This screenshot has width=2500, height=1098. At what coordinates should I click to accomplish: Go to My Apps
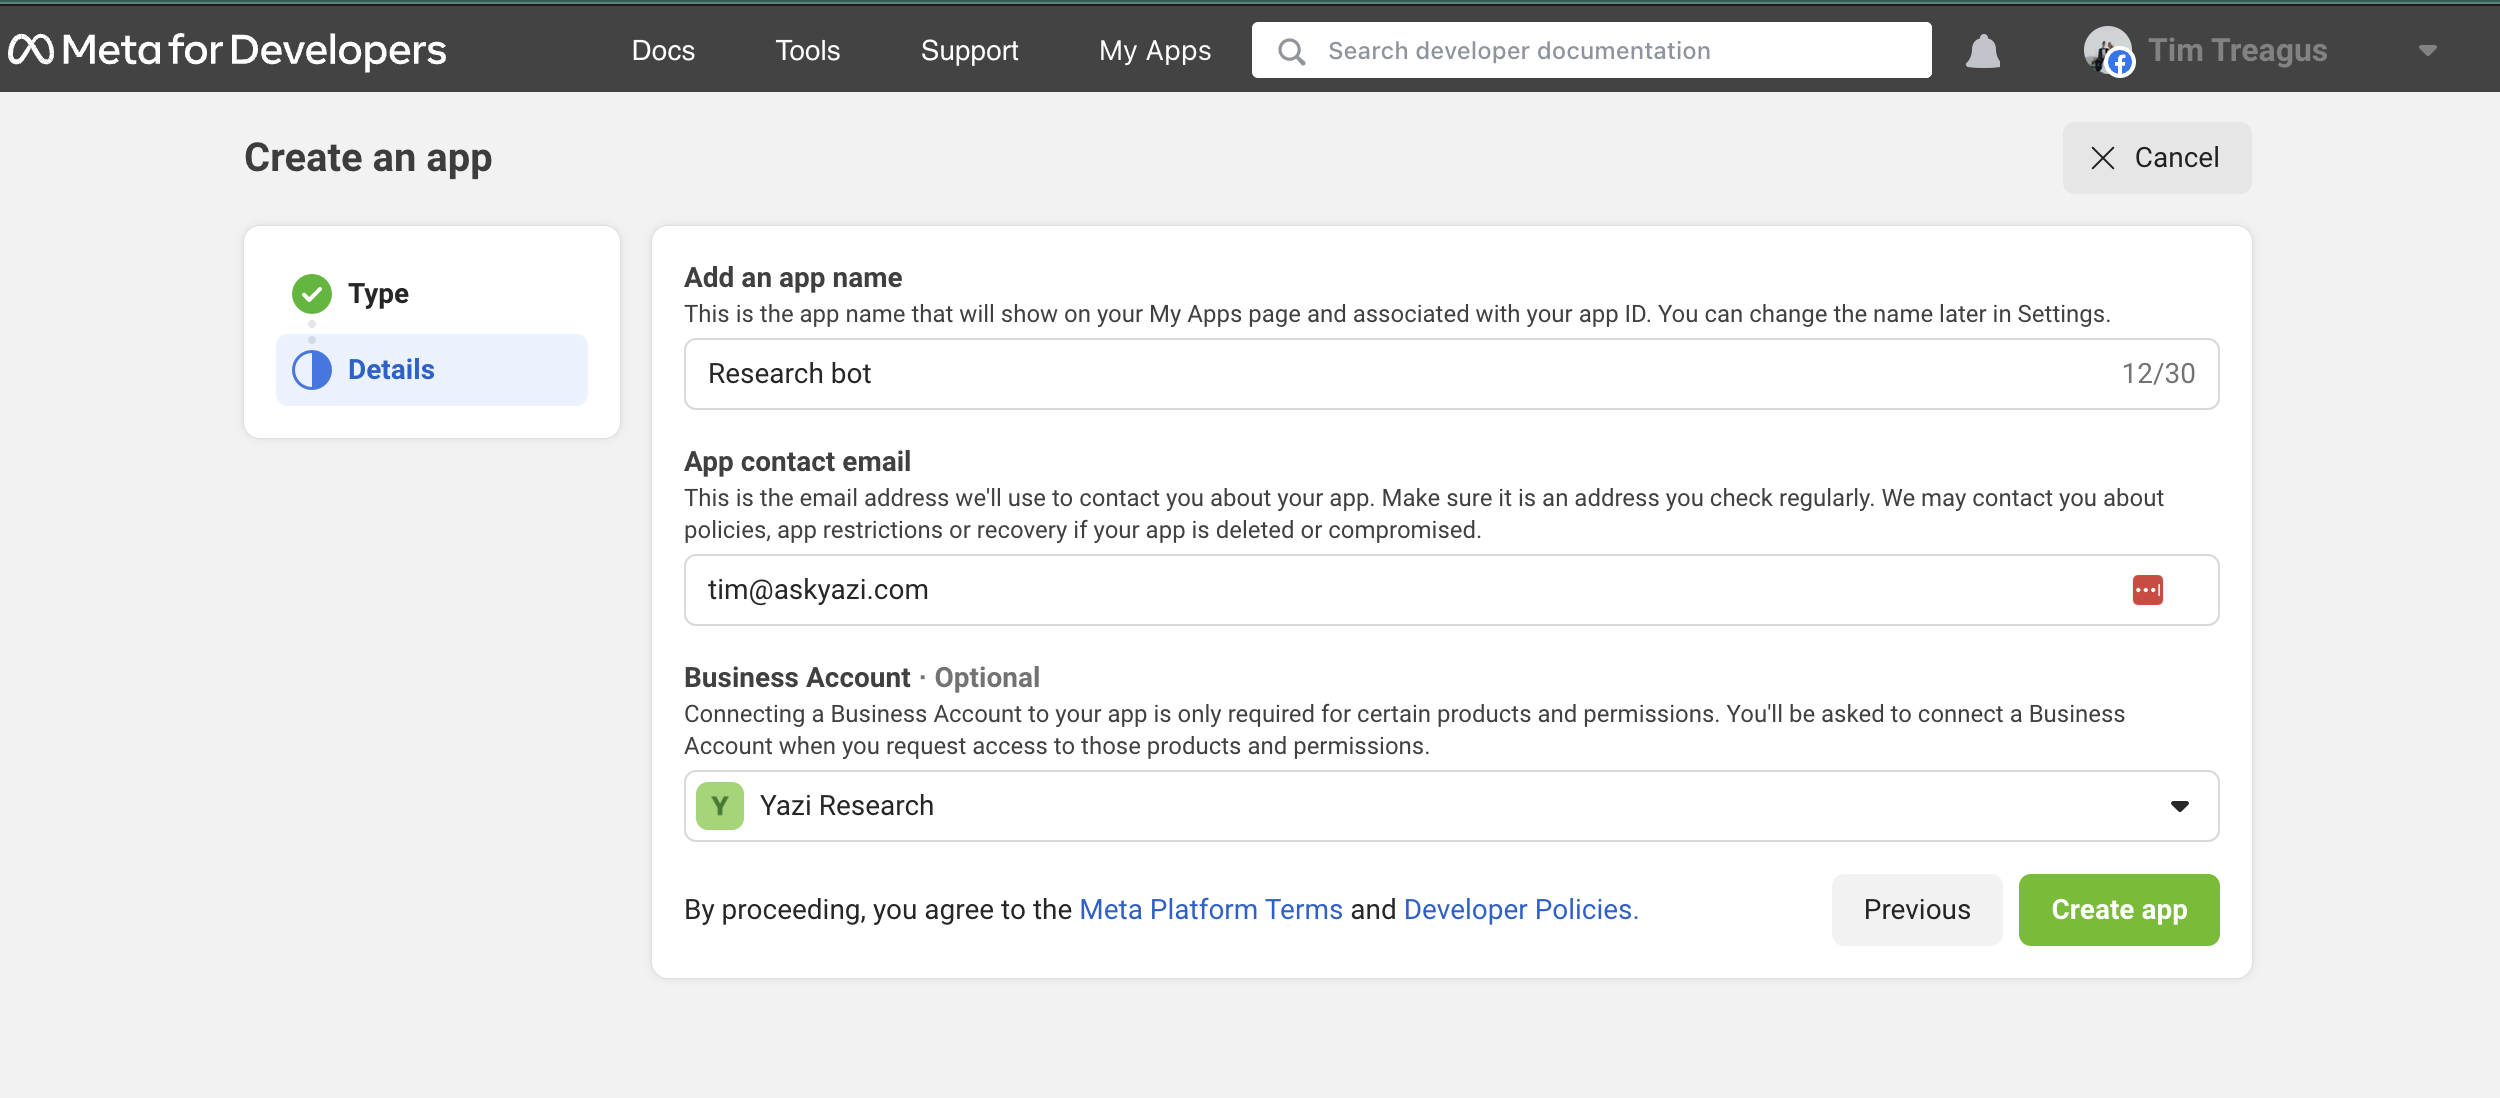1154,50
